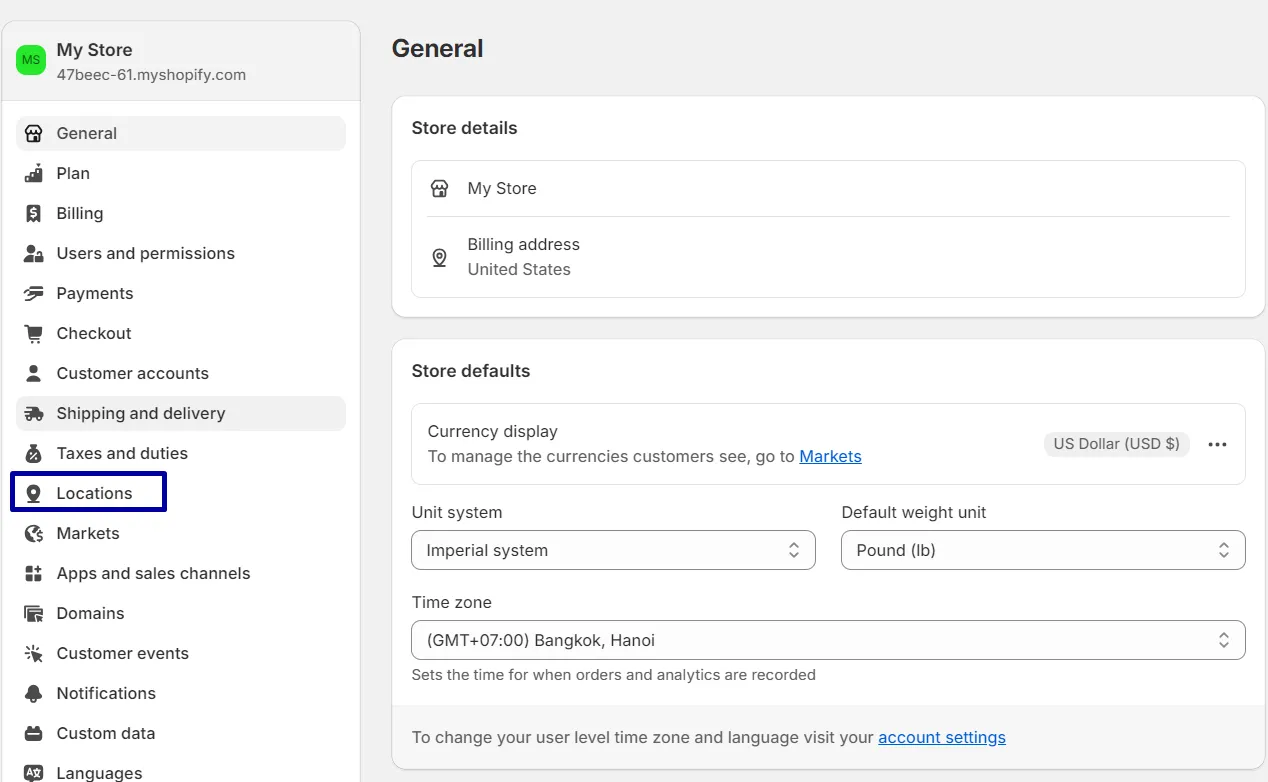
Task: Click the time zone helper text about orders
Action: (x=613, y=675)
